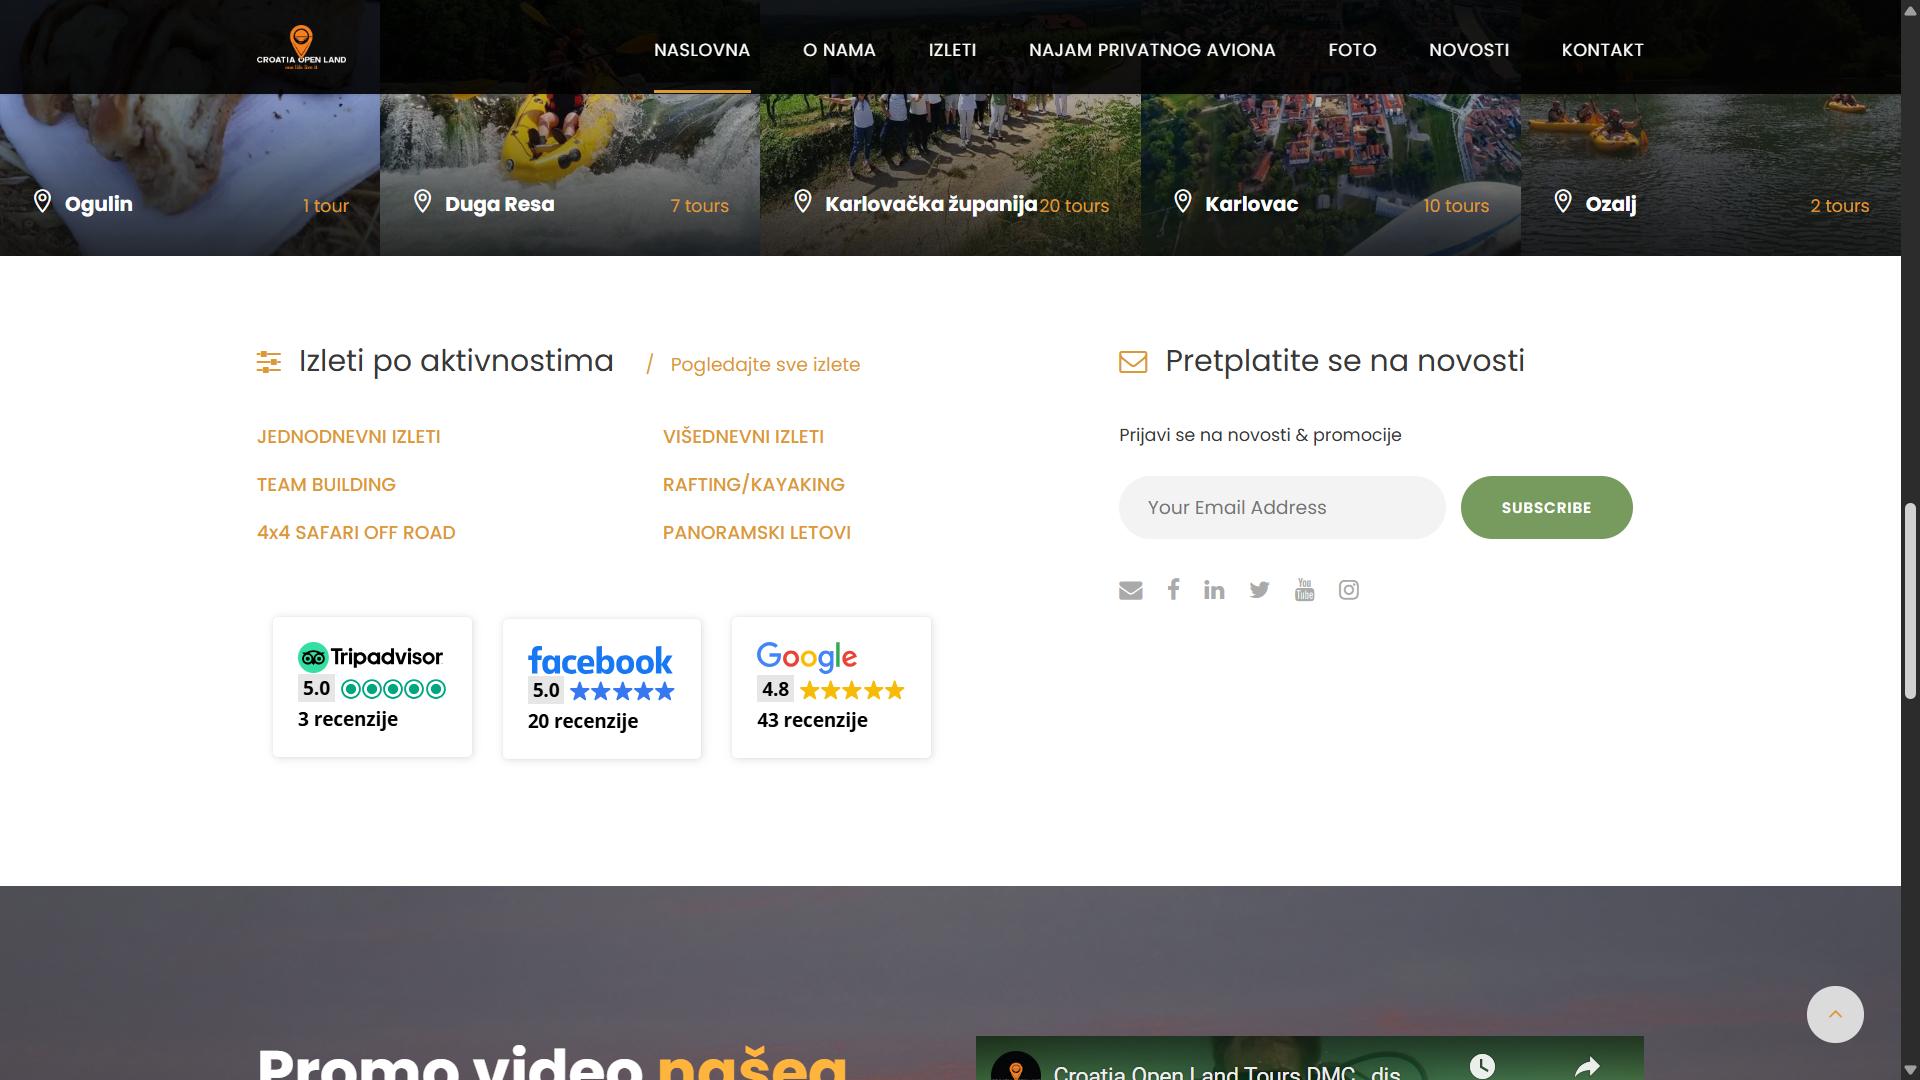The width and height of the screenshot is (1920, 1080).
Task: Click the Twitter bird icon
Action: [x=1259, y=590]
